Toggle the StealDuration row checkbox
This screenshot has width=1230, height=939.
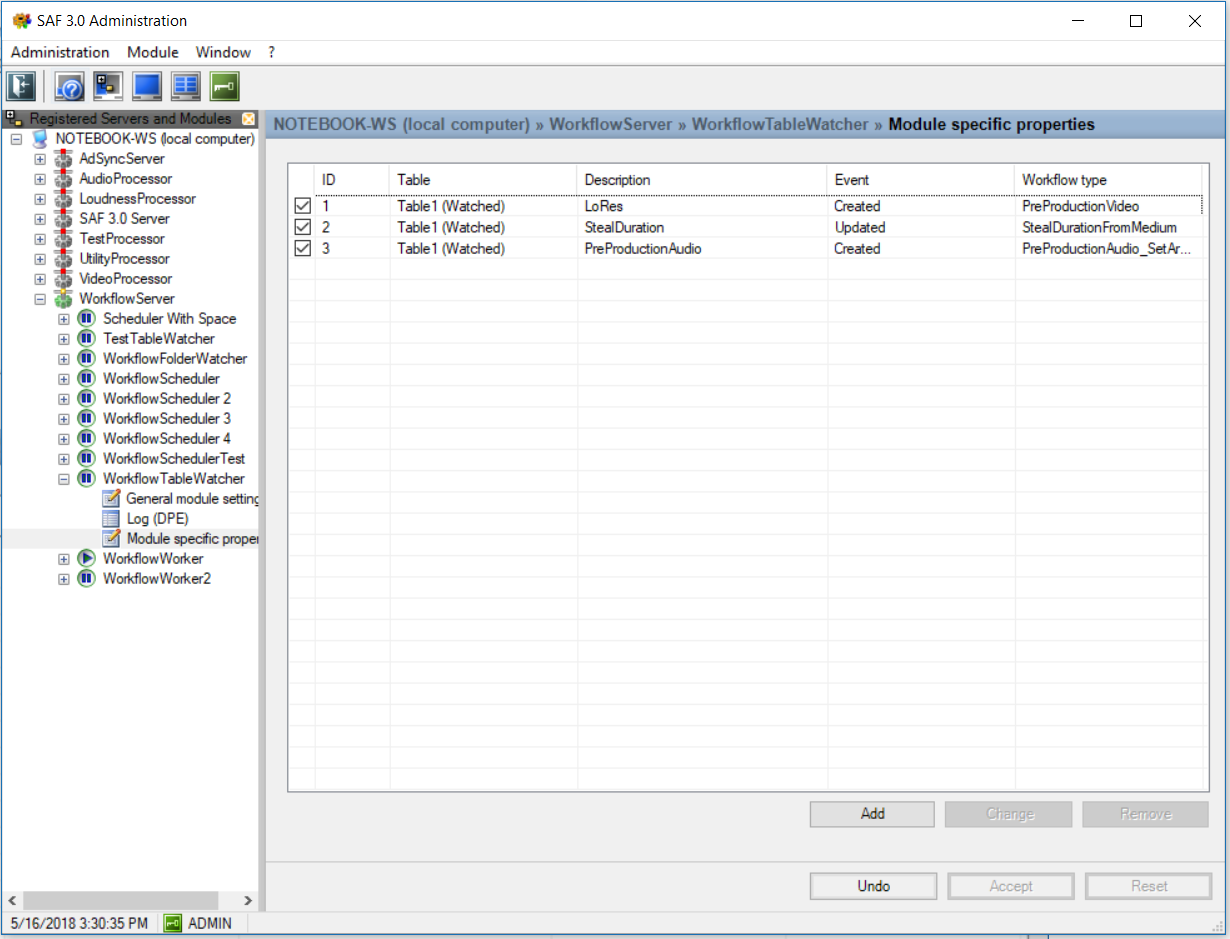[303, 227]
